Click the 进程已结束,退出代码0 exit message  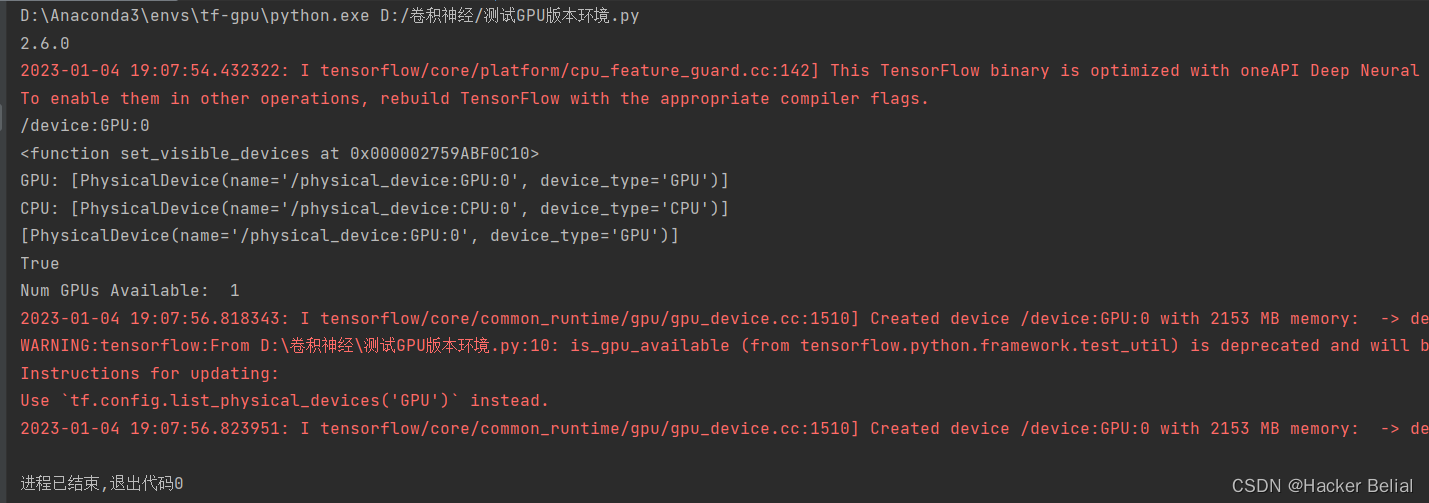[102, 484]
